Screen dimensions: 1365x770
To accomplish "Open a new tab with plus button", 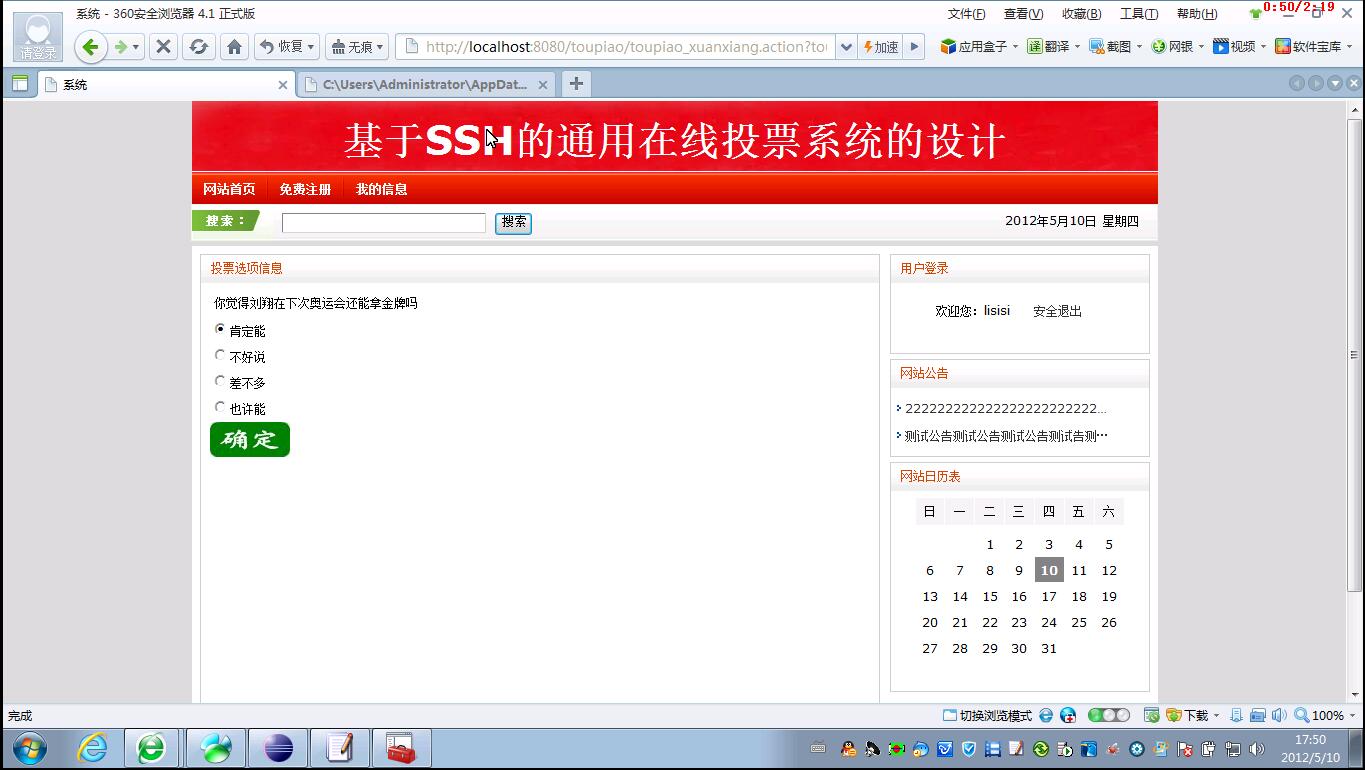I will click(x=576, y=84).
